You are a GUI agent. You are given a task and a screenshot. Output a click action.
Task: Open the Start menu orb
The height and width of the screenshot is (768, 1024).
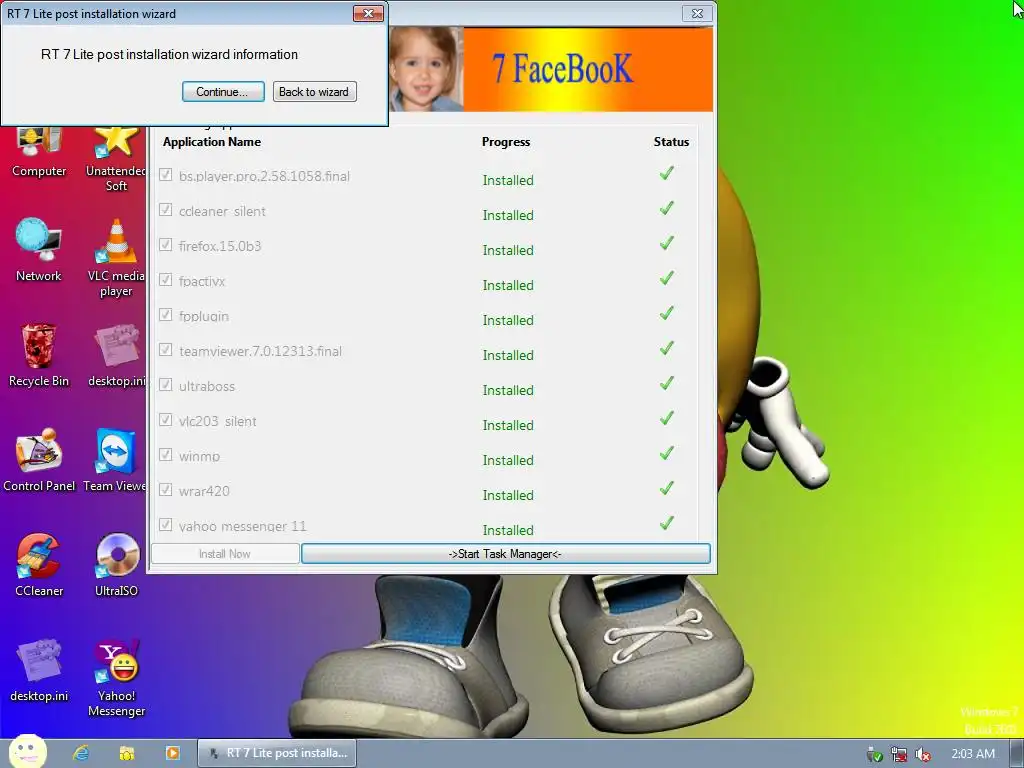(x=27, y=752)
